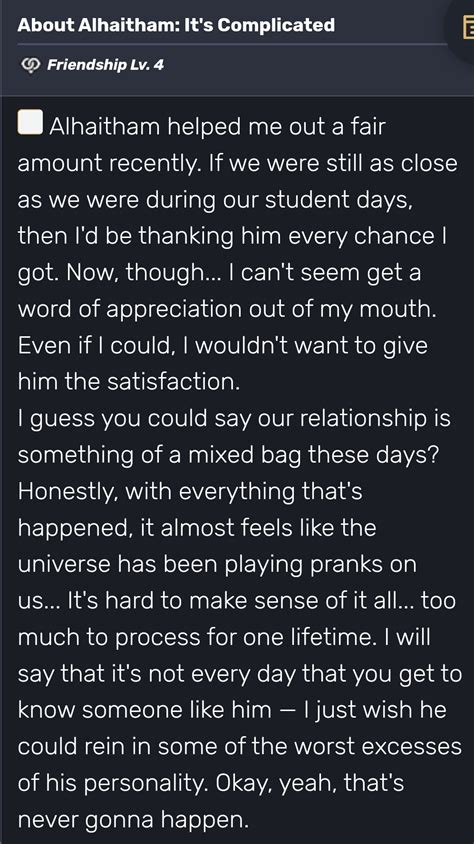The width and height of the screenshot is (474, 844).
Task: Click the gold notes icon at top right
Action: coord(467,27)
